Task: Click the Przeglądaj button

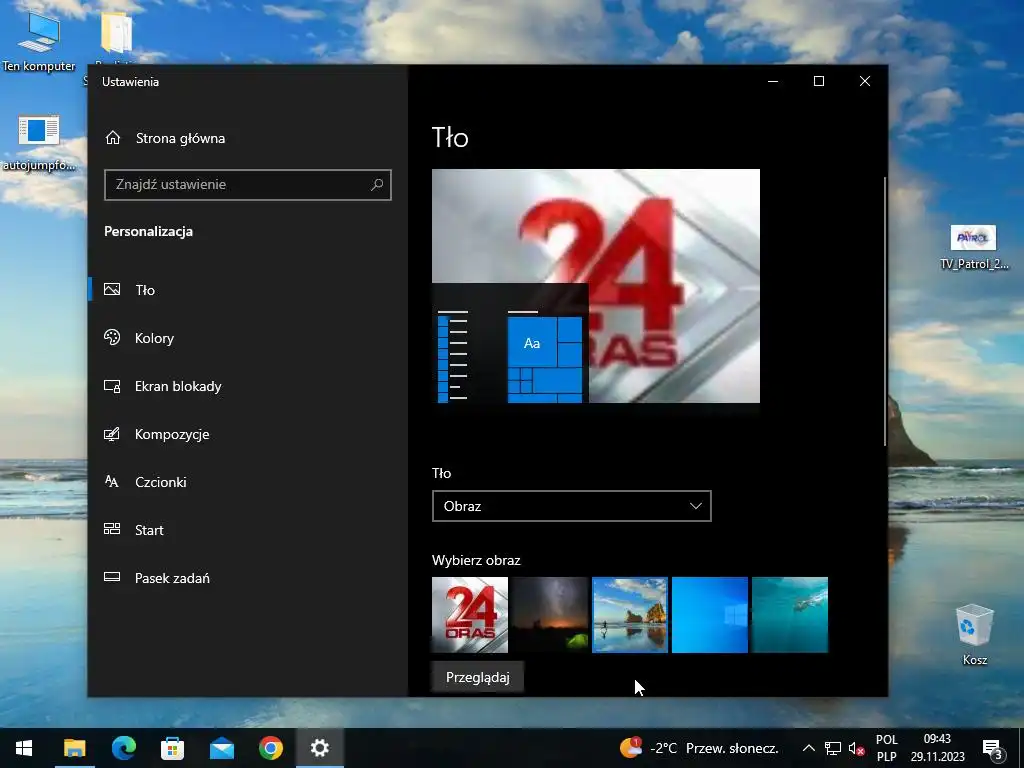Action: pyautogui.click(x=477, y=677)
